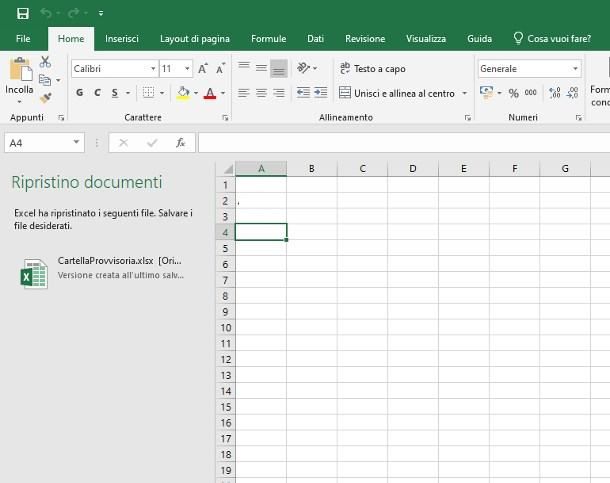Viewport: 610px width, 483px height.
Task: Increase decimal places
Action: 555,93
